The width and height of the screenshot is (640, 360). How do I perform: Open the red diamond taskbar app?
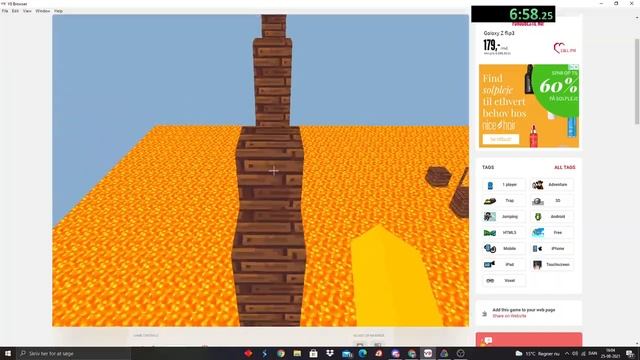(x=248, y=353)
